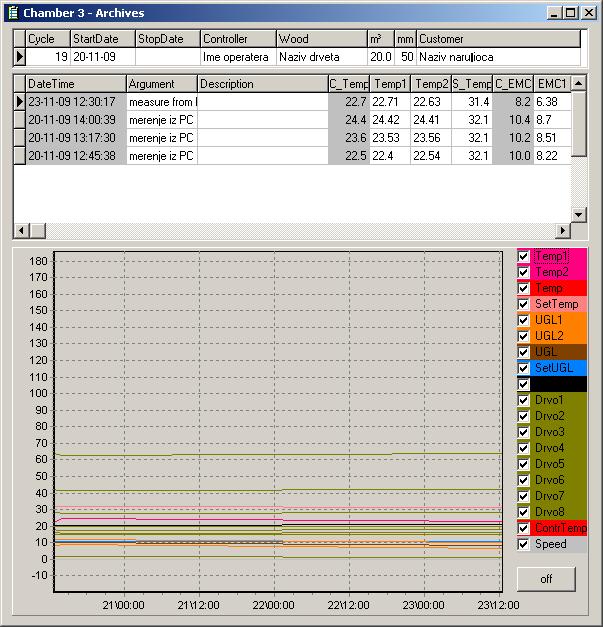The width and height of the screenshot is (603, 627).
Task: Click the StartDate column header
Action: click(x=103, y=39)
